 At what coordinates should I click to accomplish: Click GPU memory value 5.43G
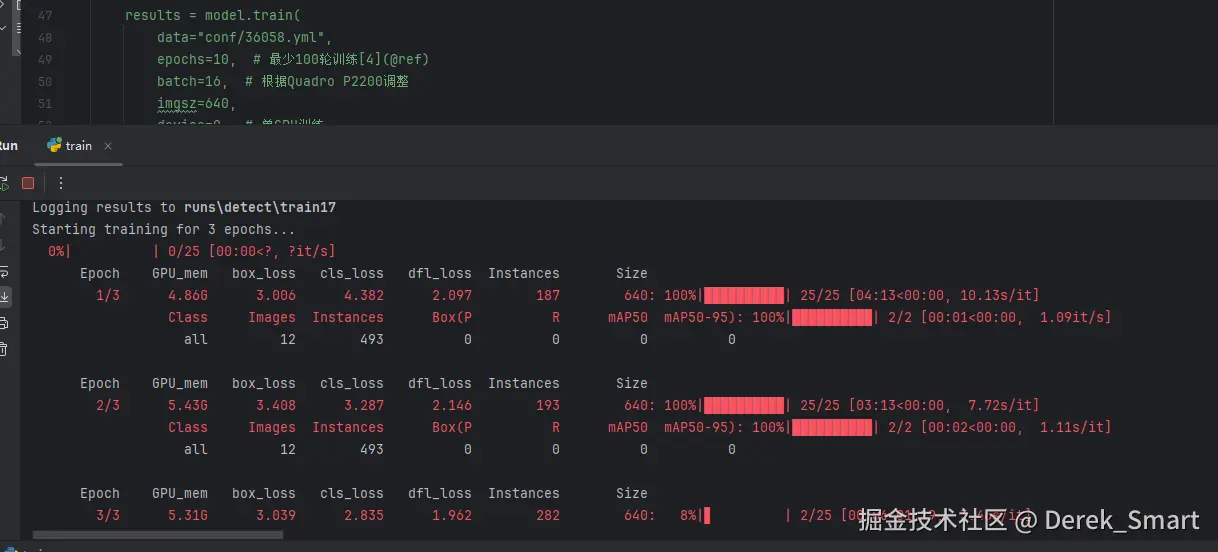pyautogui.click(x=188, y=405)
